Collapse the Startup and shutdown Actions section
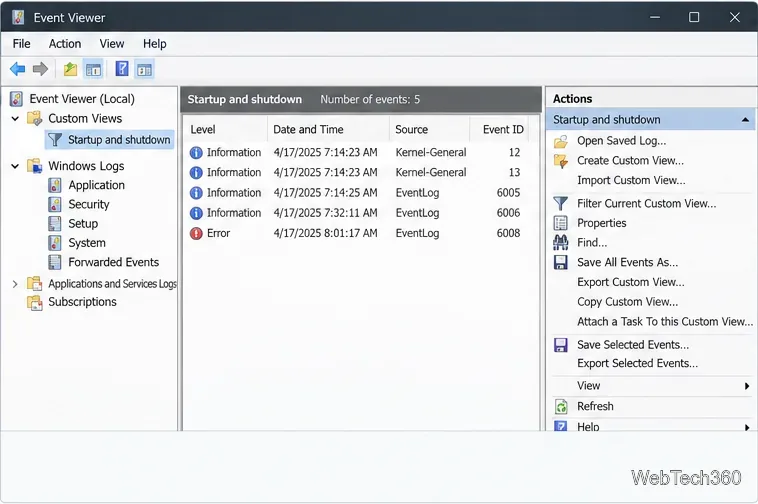The height and width of the screenshot is (504, 758). (745, 120)
